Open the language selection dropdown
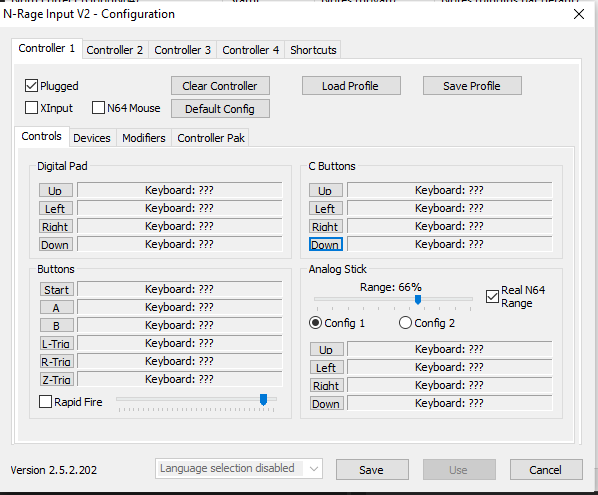Image resolution: width=598 pixels, height=495 pixels. [239, 469]
